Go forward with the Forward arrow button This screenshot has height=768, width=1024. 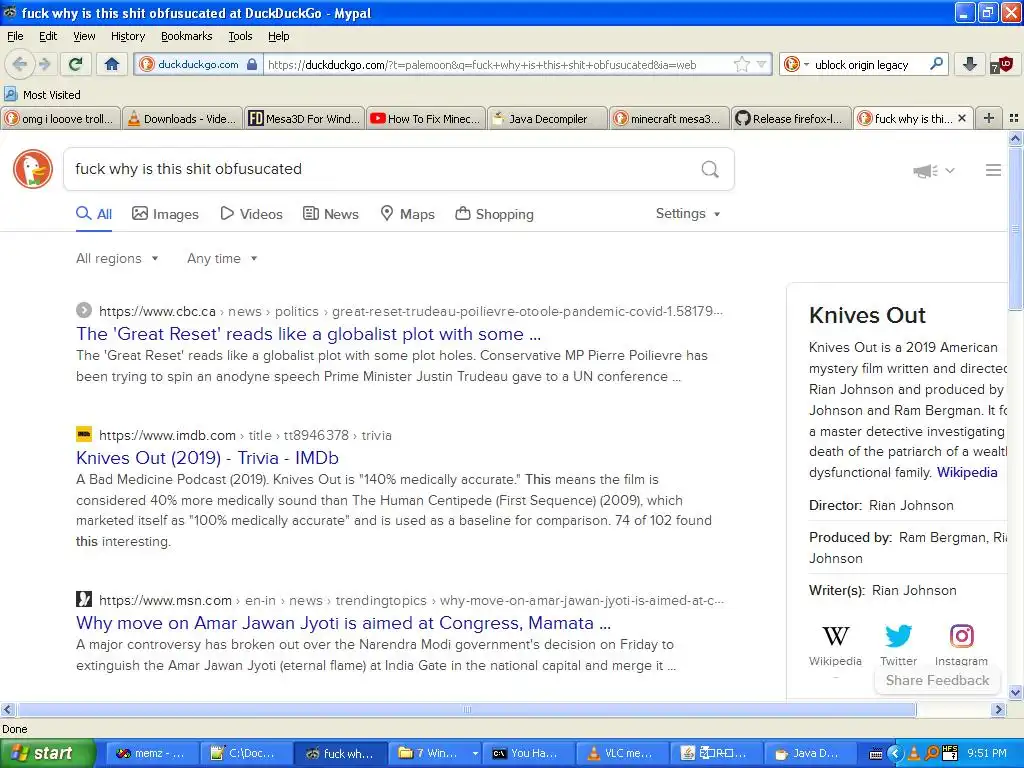click(x=44, y=64)
